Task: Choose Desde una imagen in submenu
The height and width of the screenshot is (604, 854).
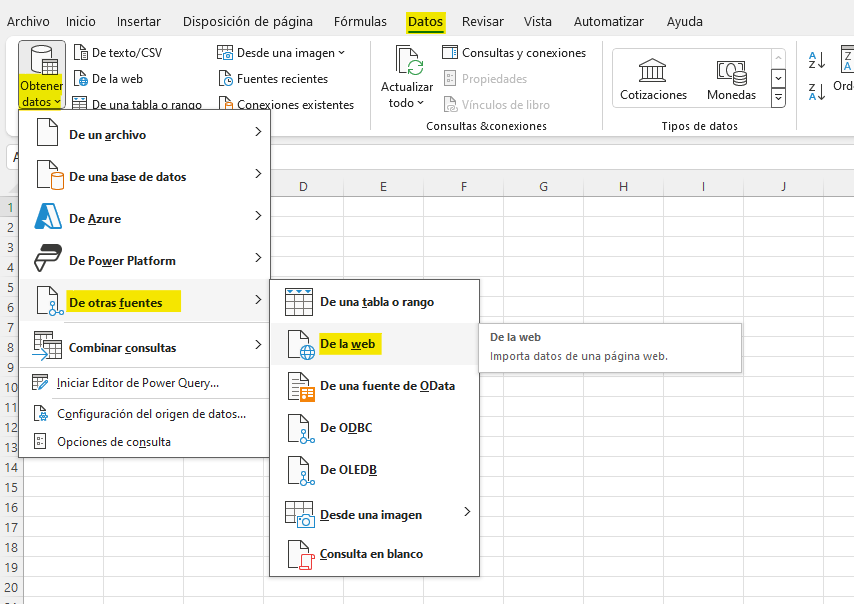Action: point(375,514)
